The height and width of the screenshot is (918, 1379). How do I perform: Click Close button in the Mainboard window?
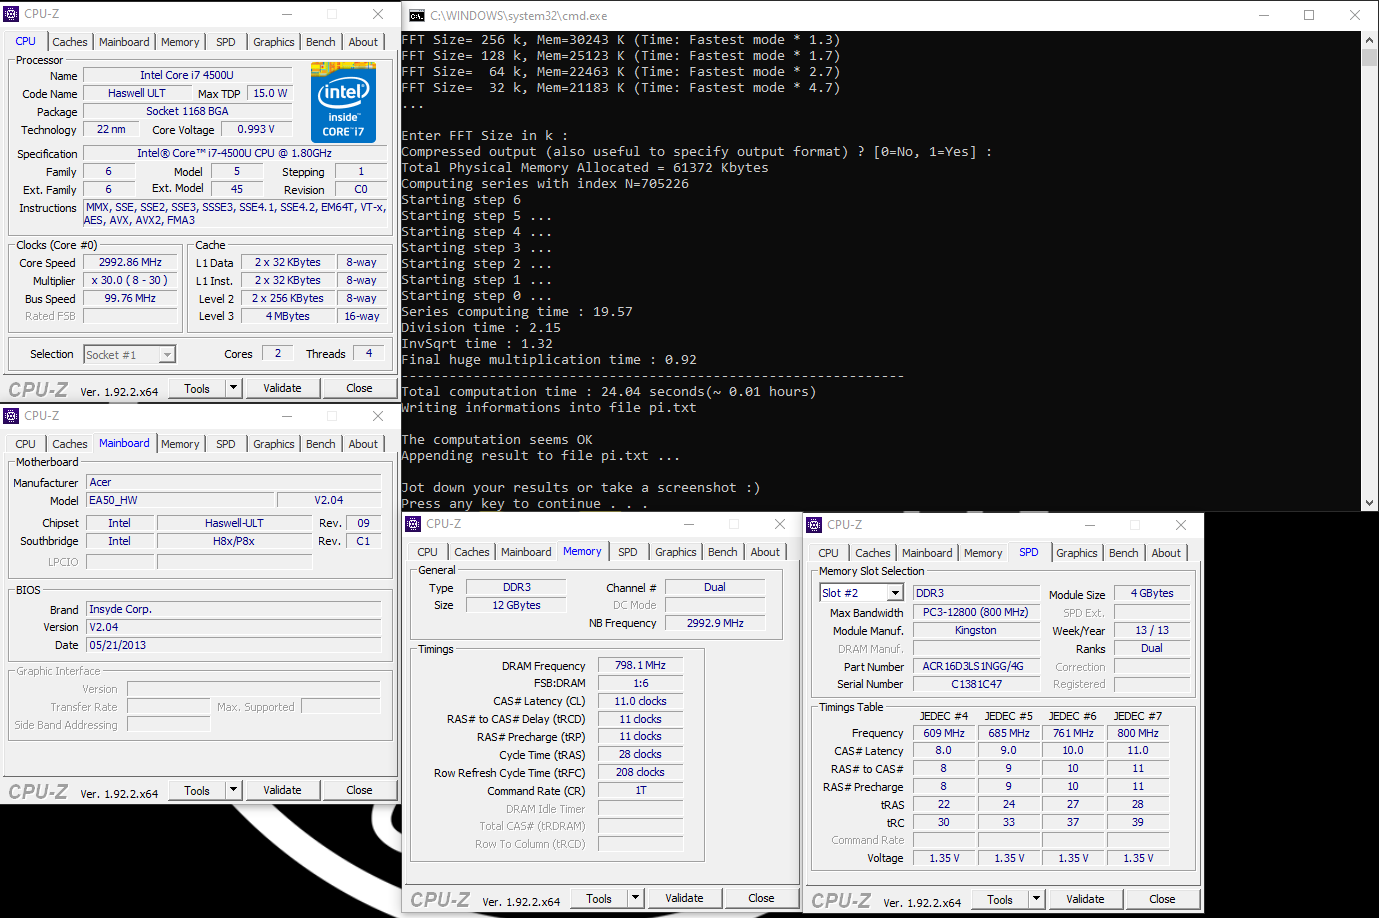click(x=359, y=790)
